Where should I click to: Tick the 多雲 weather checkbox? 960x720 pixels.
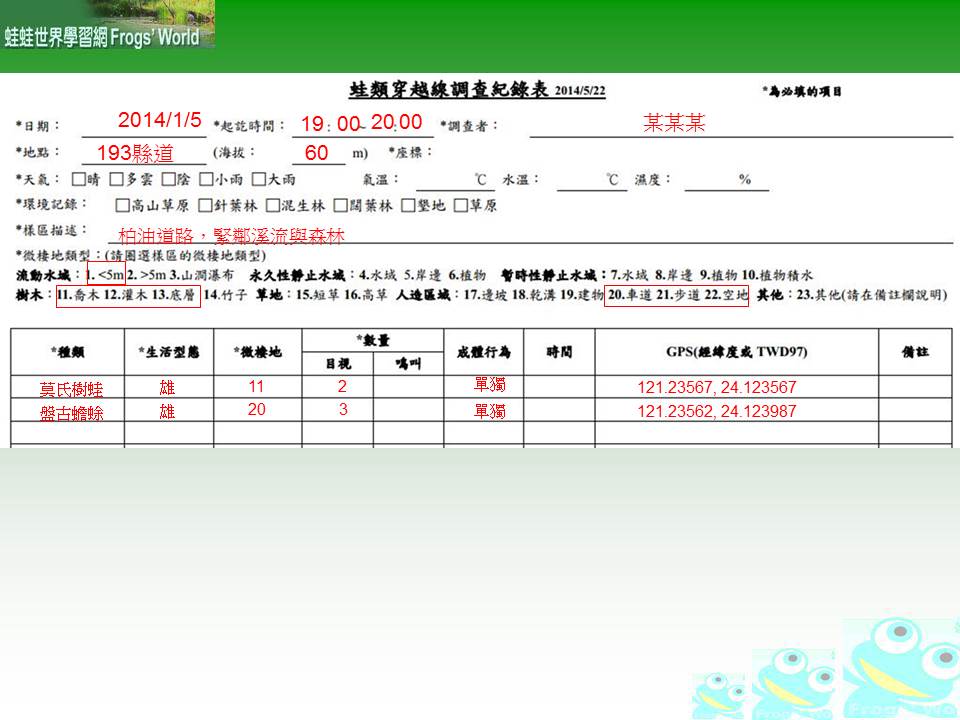(x=117, y=180)
